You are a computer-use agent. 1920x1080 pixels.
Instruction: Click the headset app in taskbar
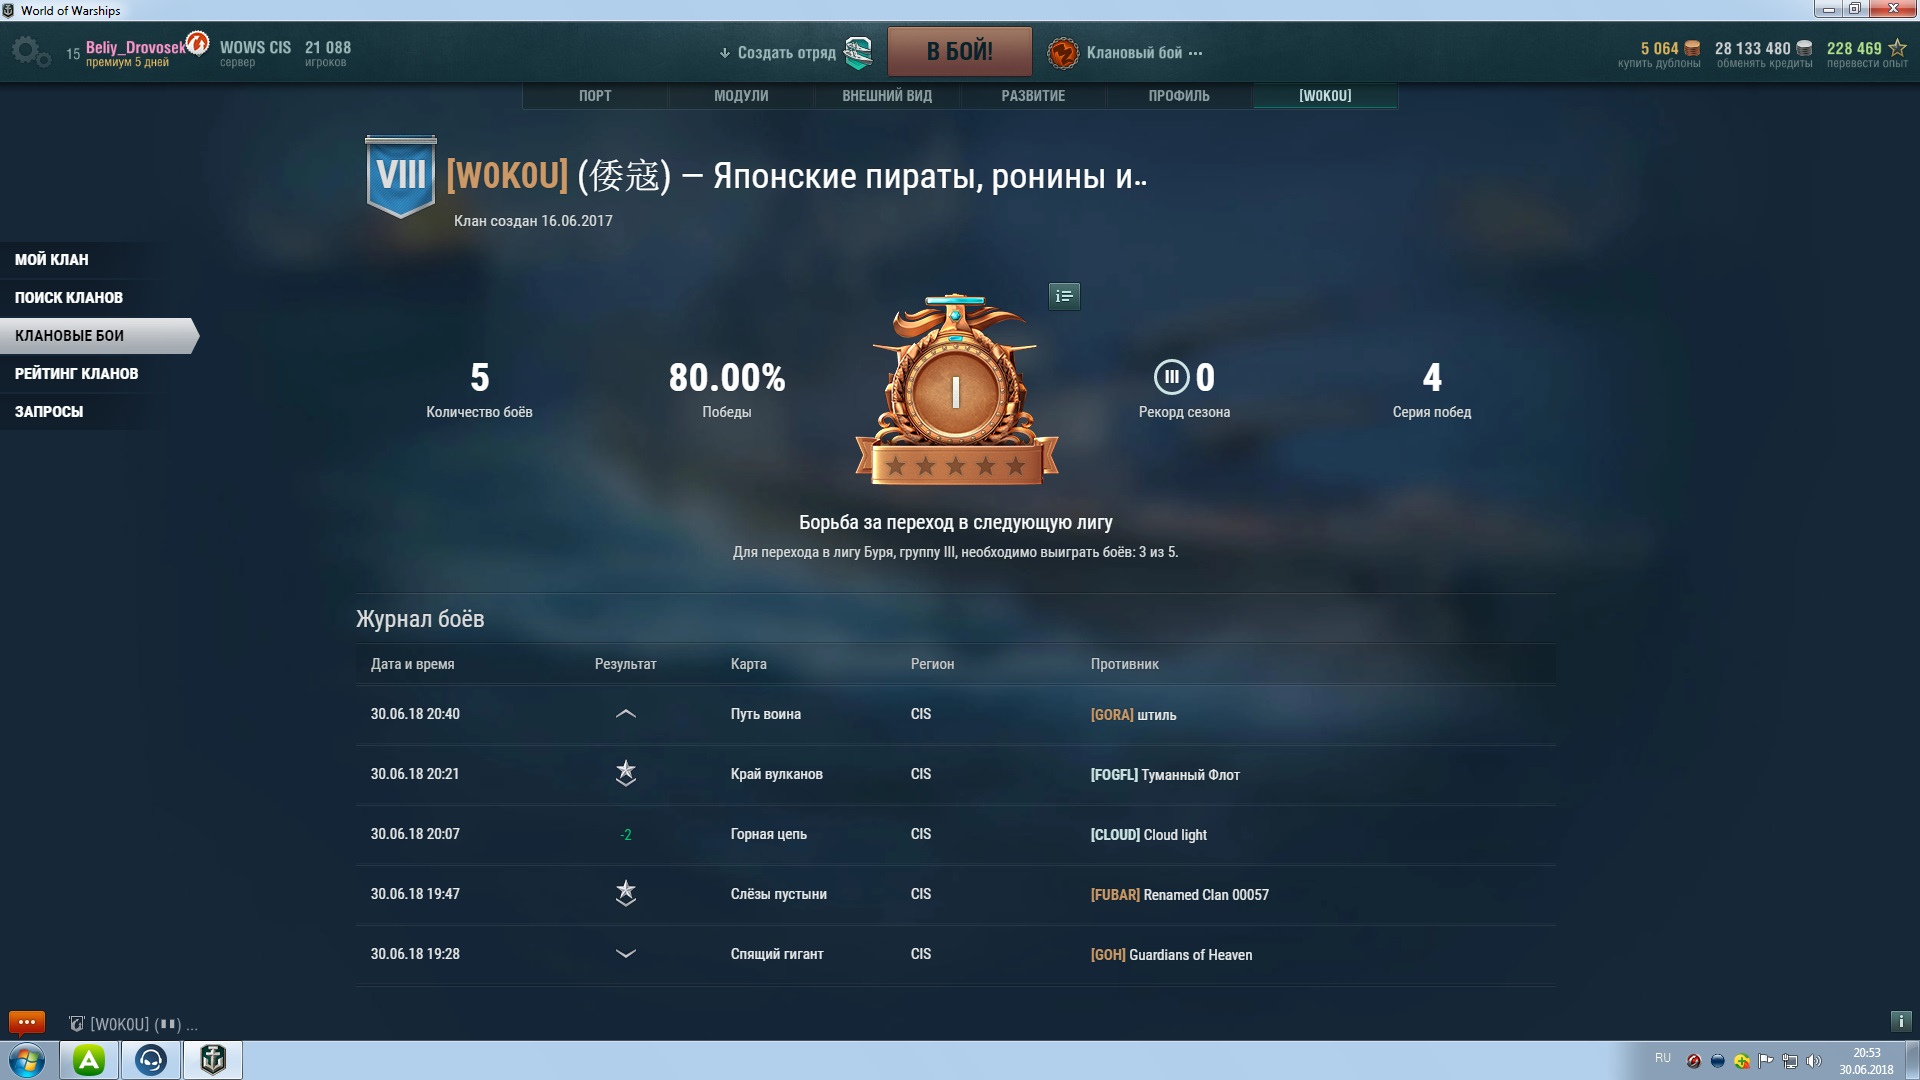click(x=151, y=1060)
